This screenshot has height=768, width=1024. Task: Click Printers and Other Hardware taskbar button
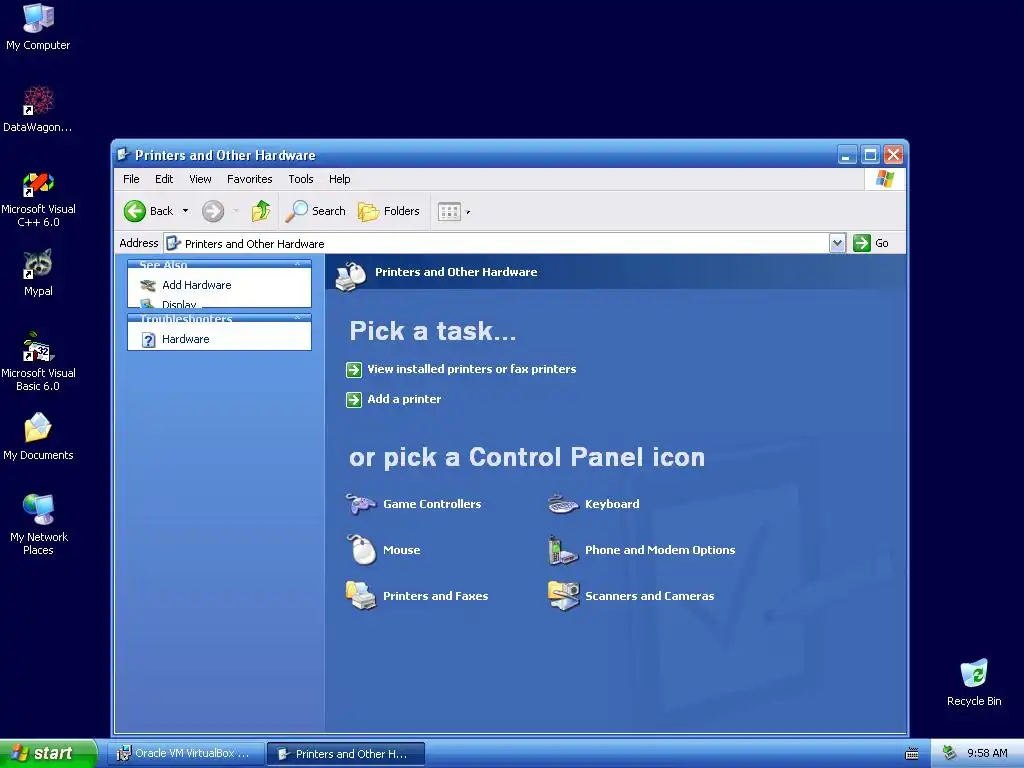[x=346, y=754]
